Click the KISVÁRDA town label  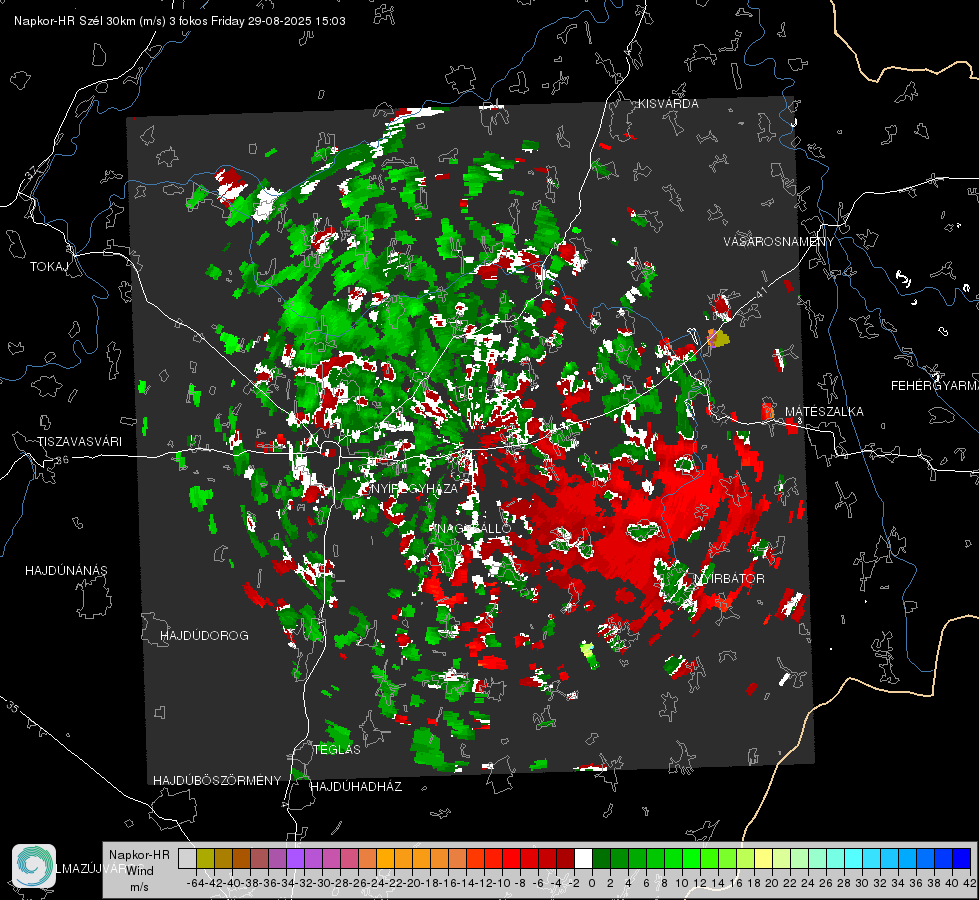(668, 104)
